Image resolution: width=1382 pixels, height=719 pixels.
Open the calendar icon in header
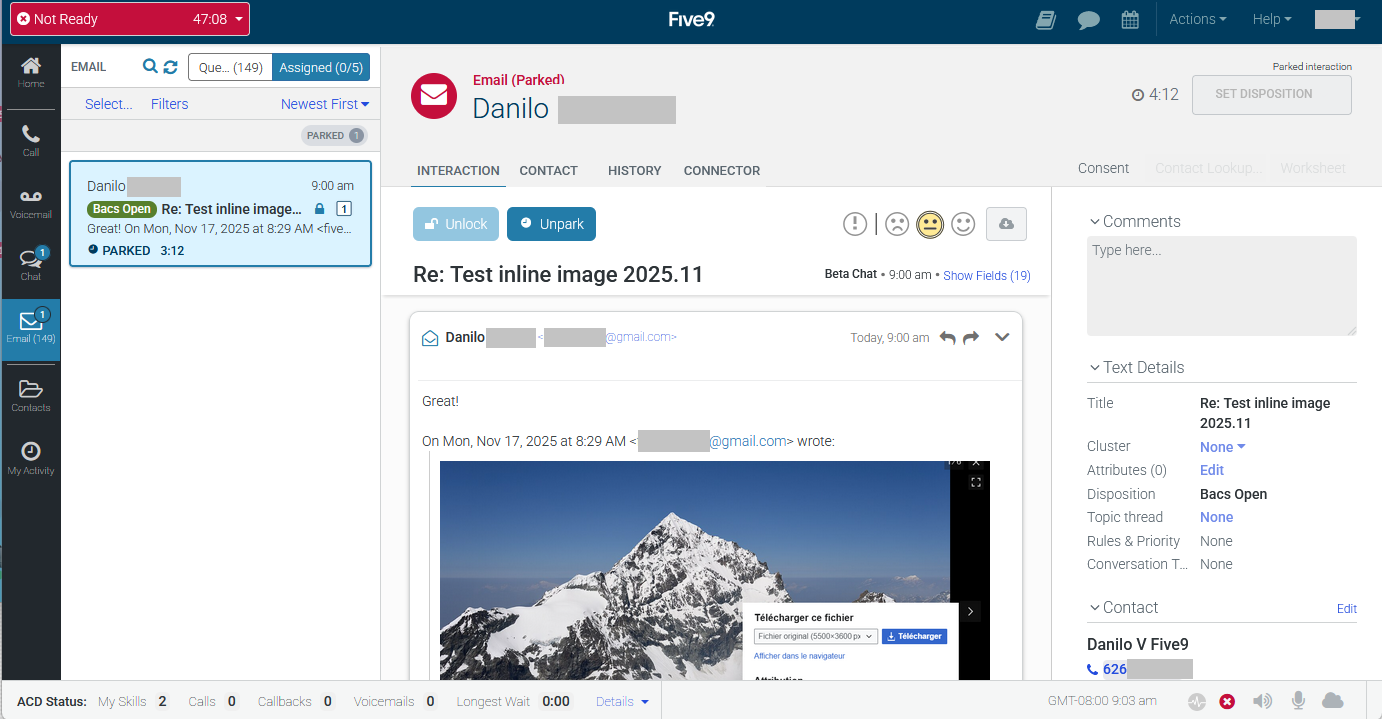pos(1130,20)
